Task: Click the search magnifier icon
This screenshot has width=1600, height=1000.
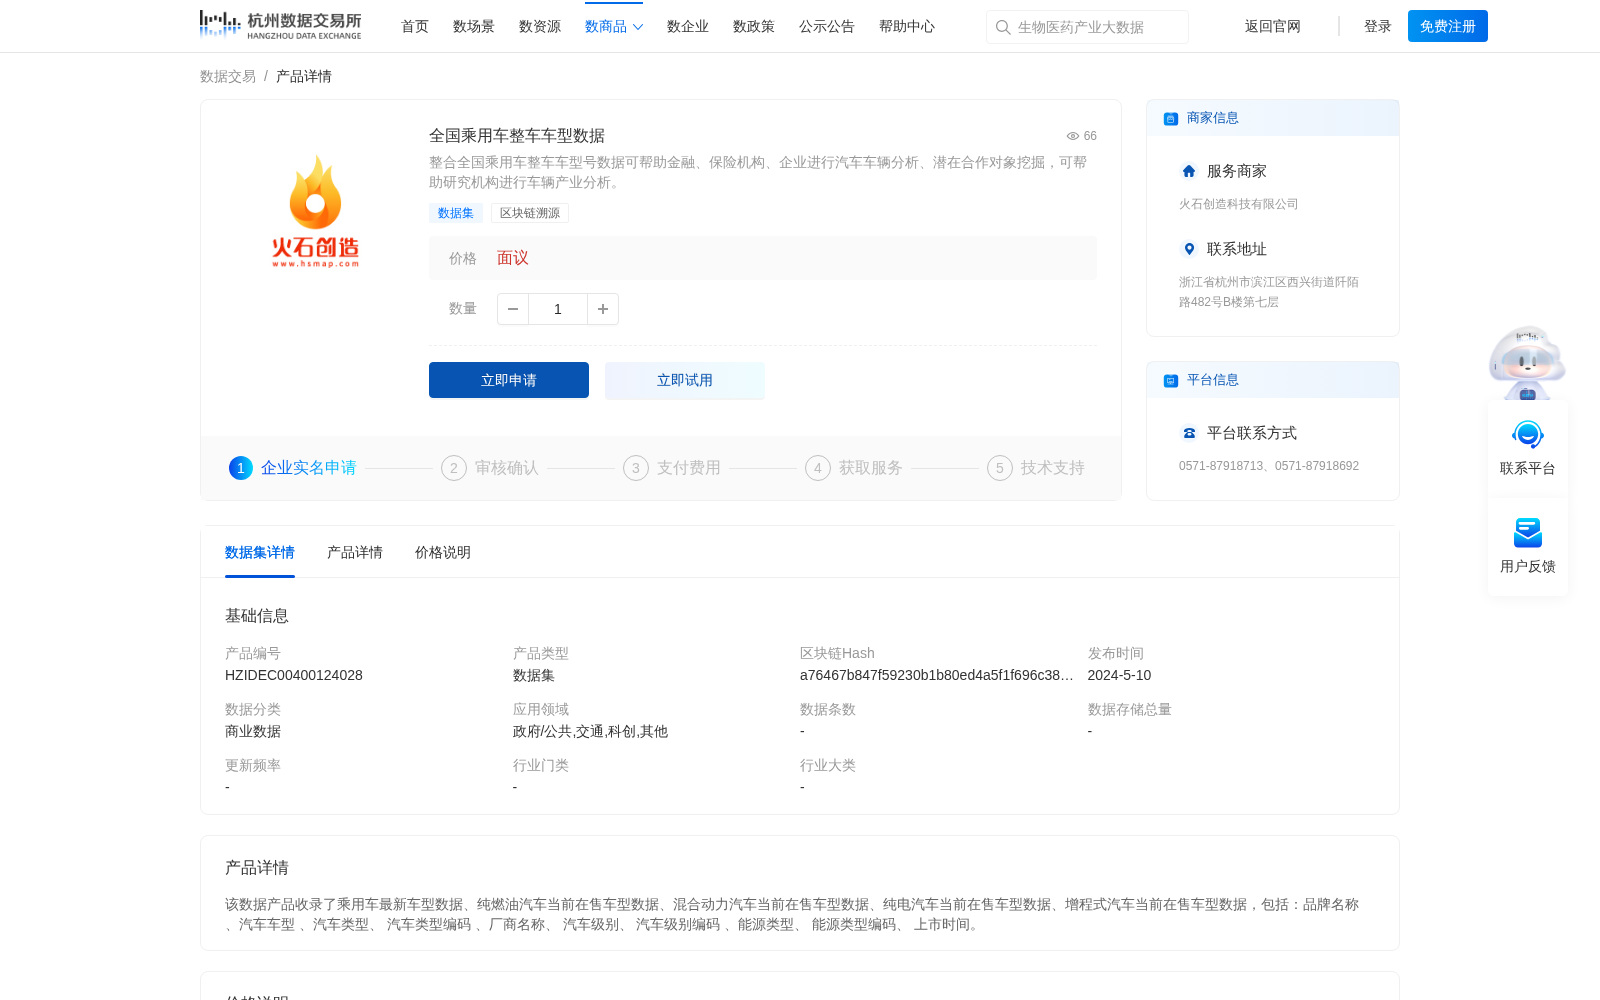Action: (x=1003, y=27)
